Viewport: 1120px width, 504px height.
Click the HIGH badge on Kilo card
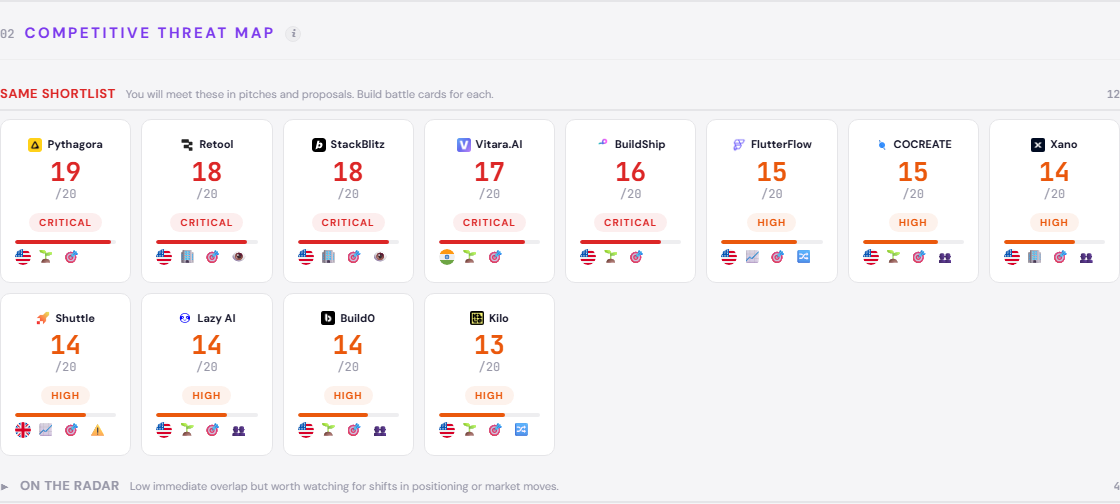coord(489,395)
